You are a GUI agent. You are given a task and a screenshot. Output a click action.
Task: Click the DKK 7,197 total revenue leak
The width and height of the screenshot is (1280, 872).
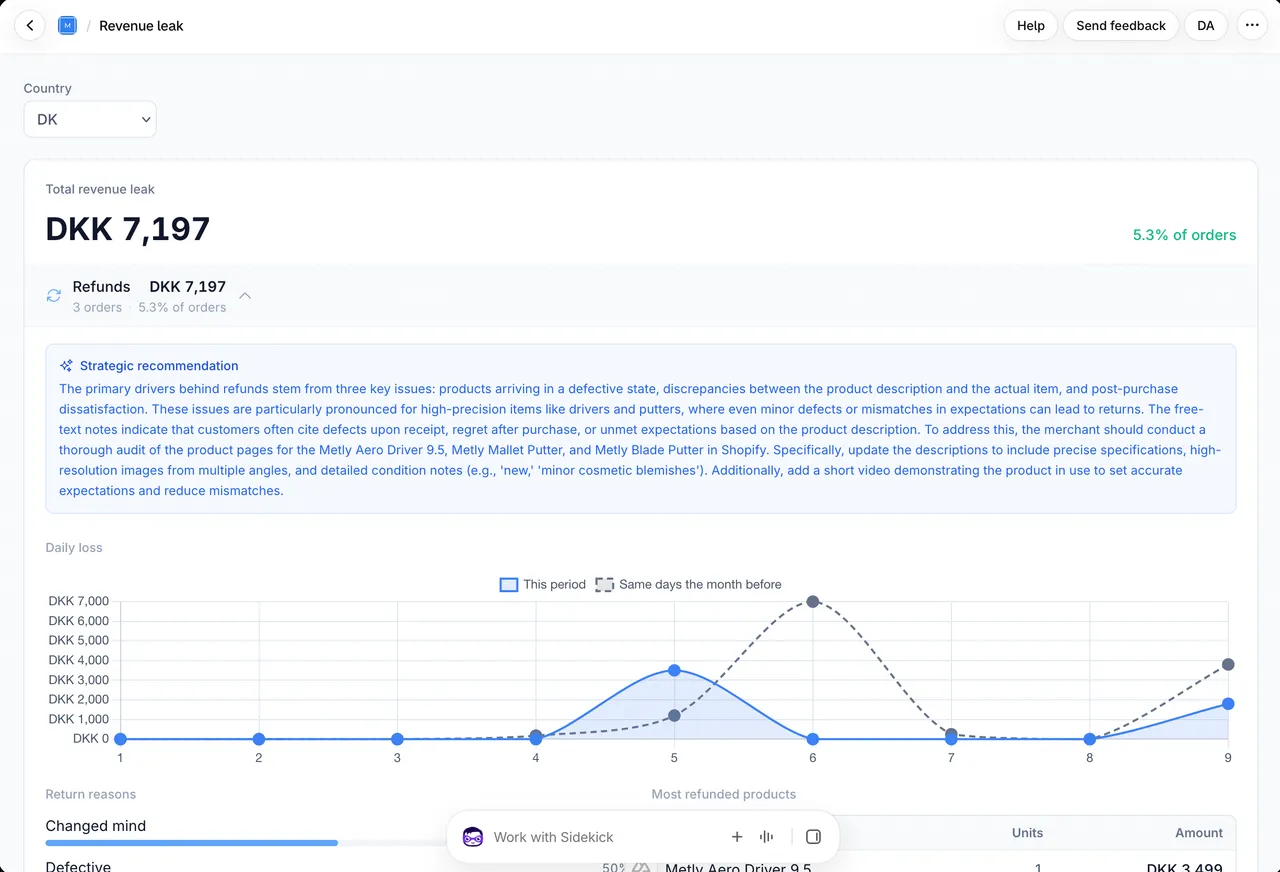tap(128, 229)
